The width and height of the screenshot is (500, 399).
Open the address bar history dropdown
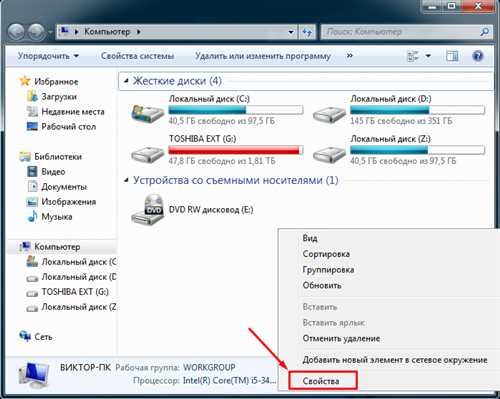coord(291,32)
